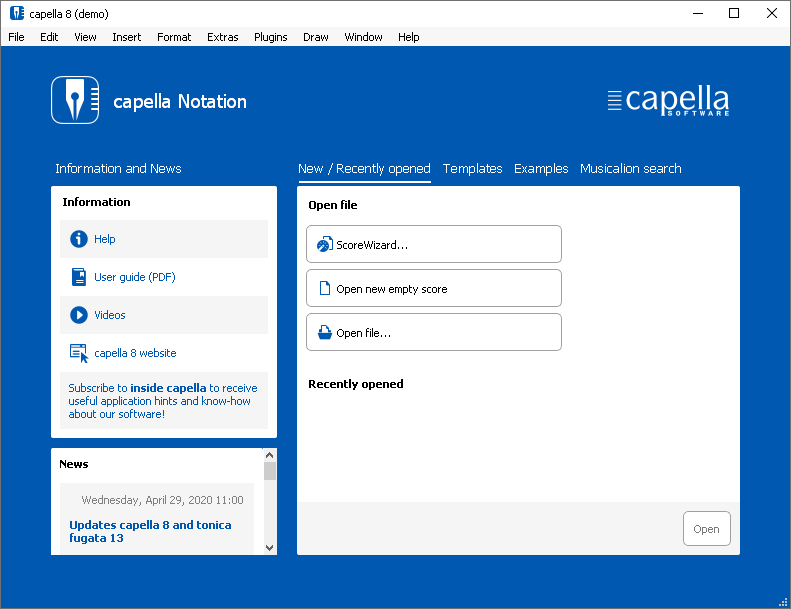Switch to the Templates tab

(472, 169)
